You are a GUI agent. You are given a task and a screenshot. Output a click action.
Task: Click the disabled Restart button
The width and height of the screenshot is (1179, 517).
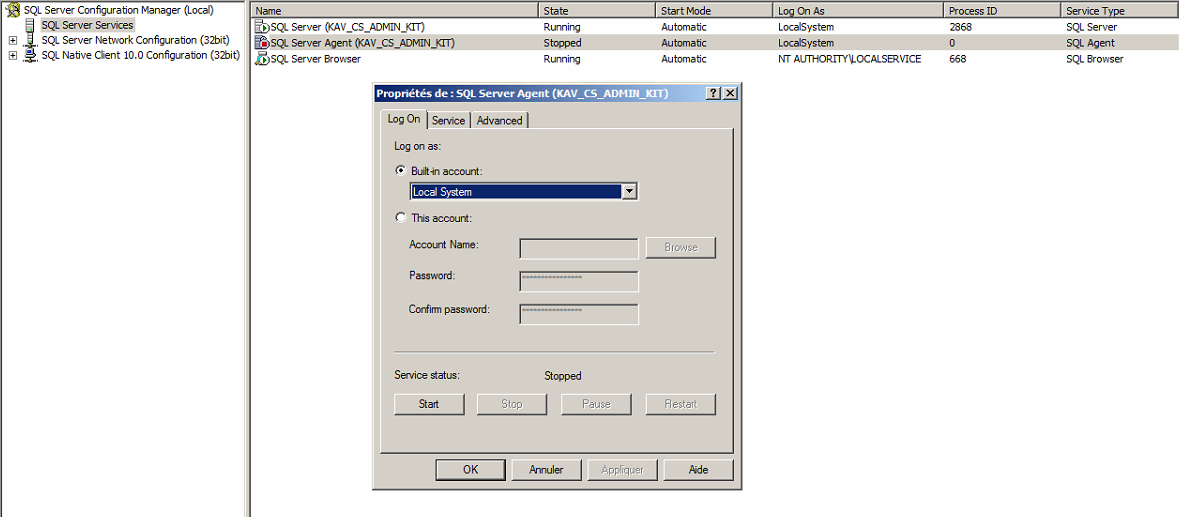pos(680,404)
